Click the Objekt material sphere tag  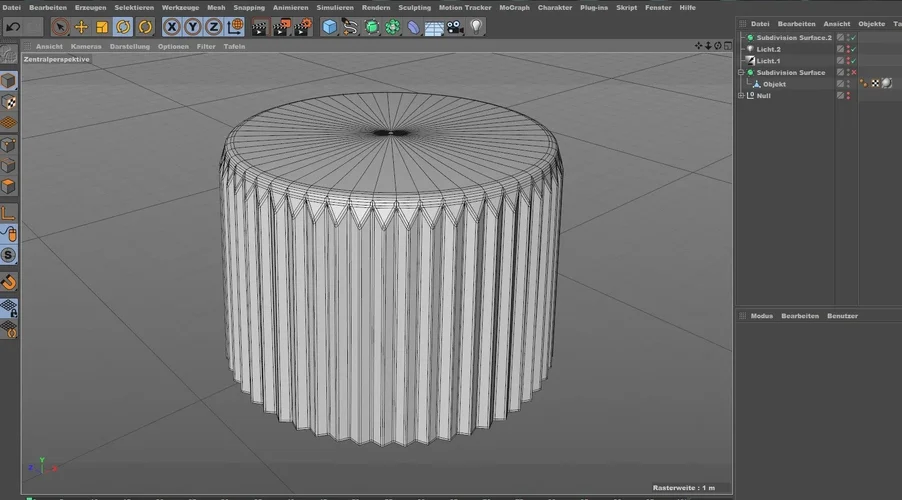point(887,84)
